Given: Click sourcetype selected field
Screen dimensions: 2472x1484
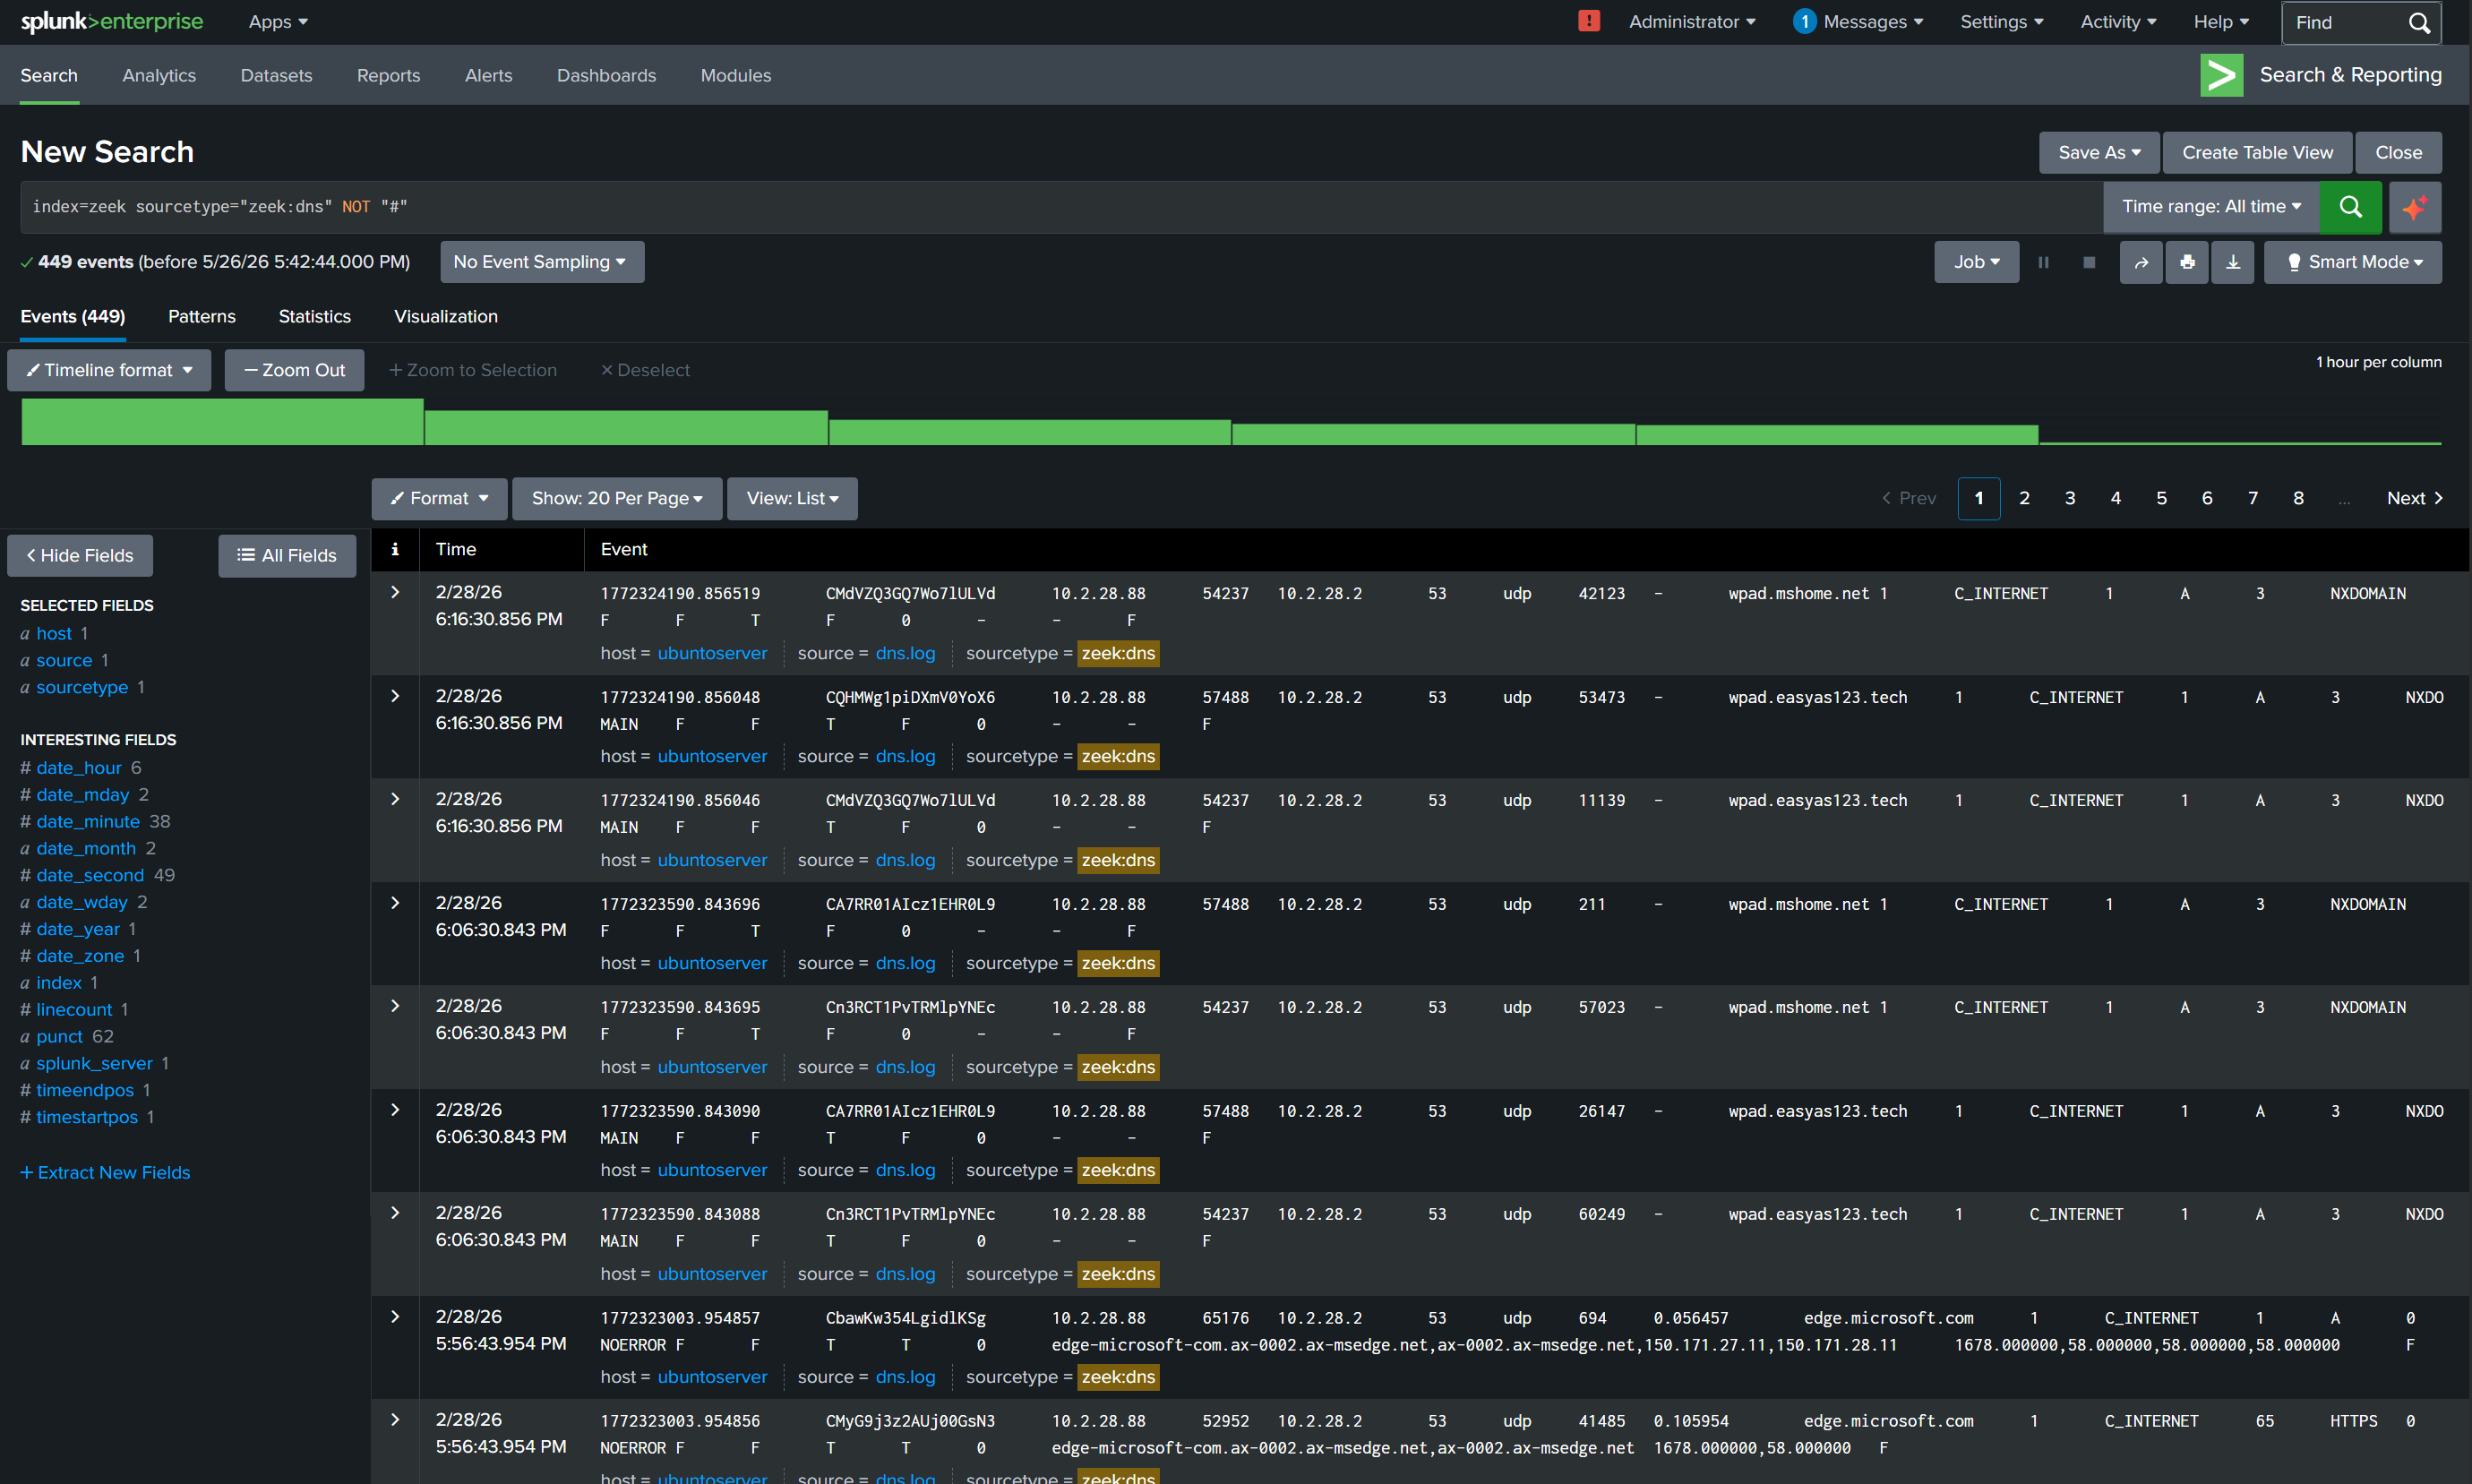Looking at the screenshot, I should point(82,687).
